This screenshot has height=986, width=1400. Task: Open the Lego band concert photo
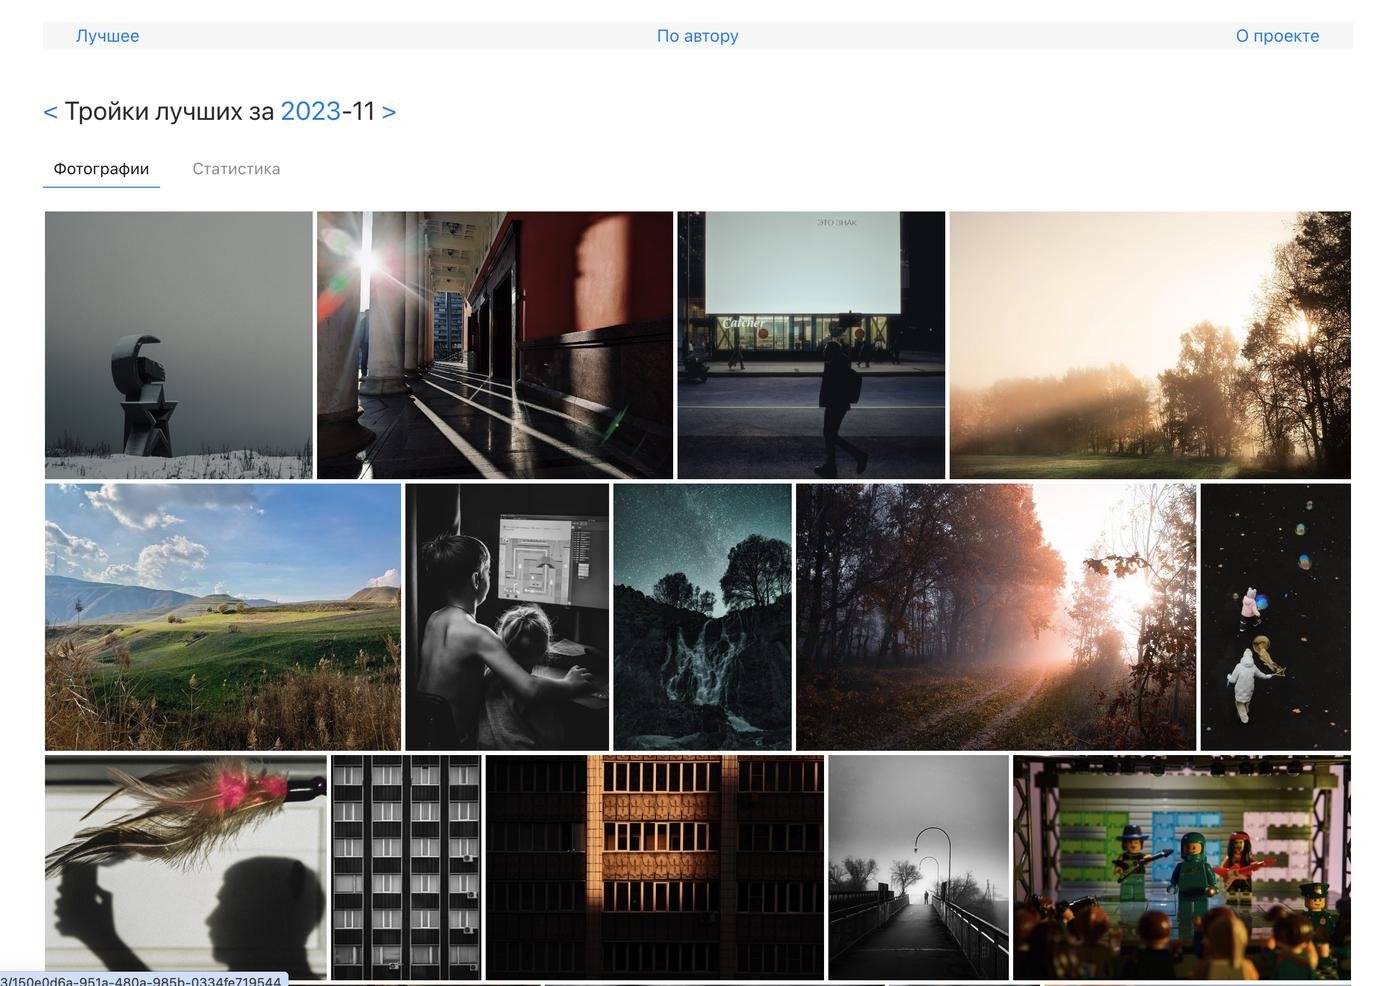click(x=1181, y=867)
